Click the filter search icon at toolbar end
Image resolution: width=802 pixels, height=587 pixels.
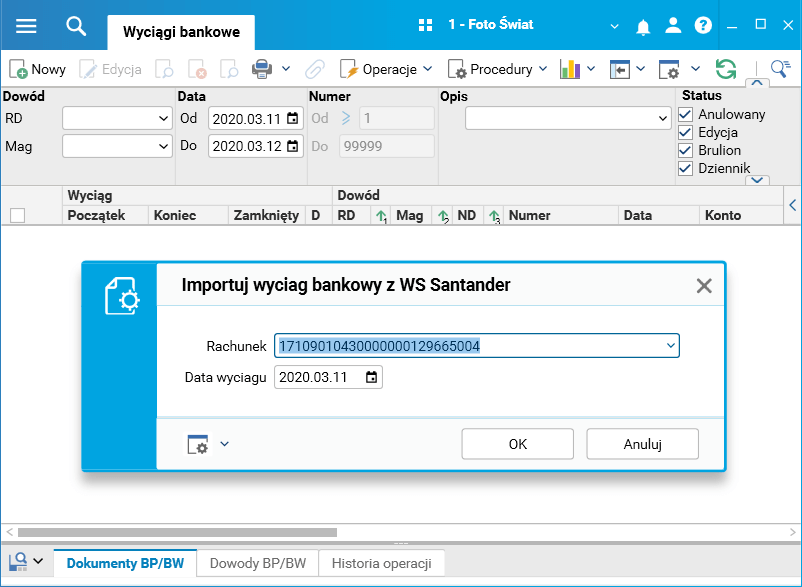tap(781, 69)
